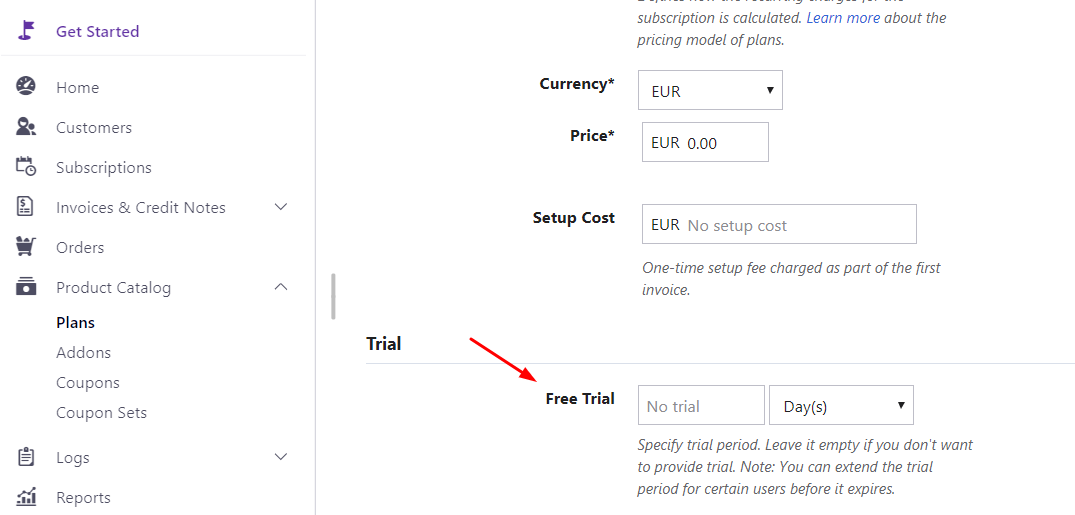
Task: Click the Customers people icon
Action: [x=26, y=127]
